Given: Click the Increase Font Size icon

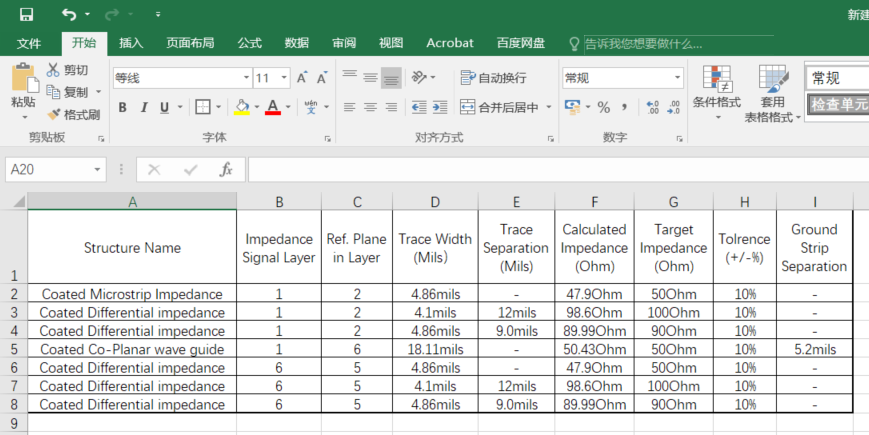Looking at the screenshot, I should (303, 78).
